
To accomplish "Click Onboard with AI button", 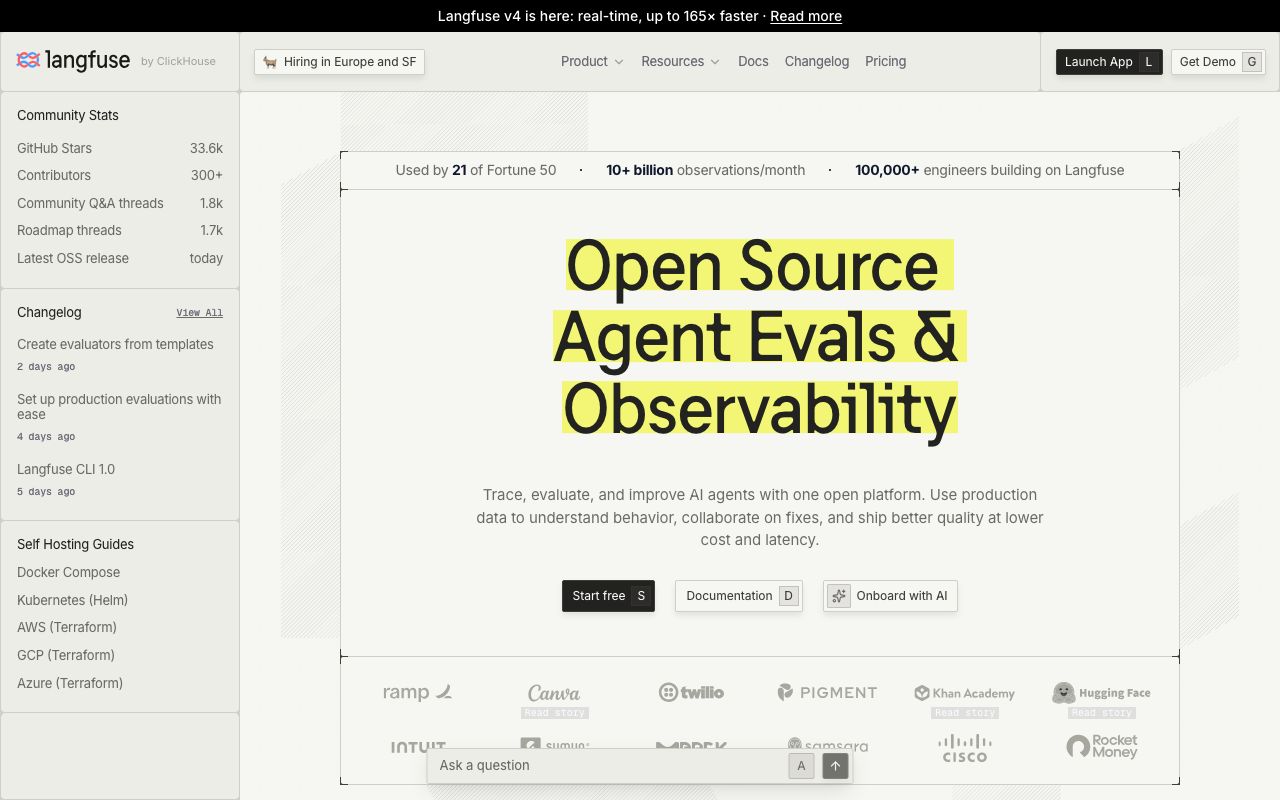I will click(x=890, y=596).
